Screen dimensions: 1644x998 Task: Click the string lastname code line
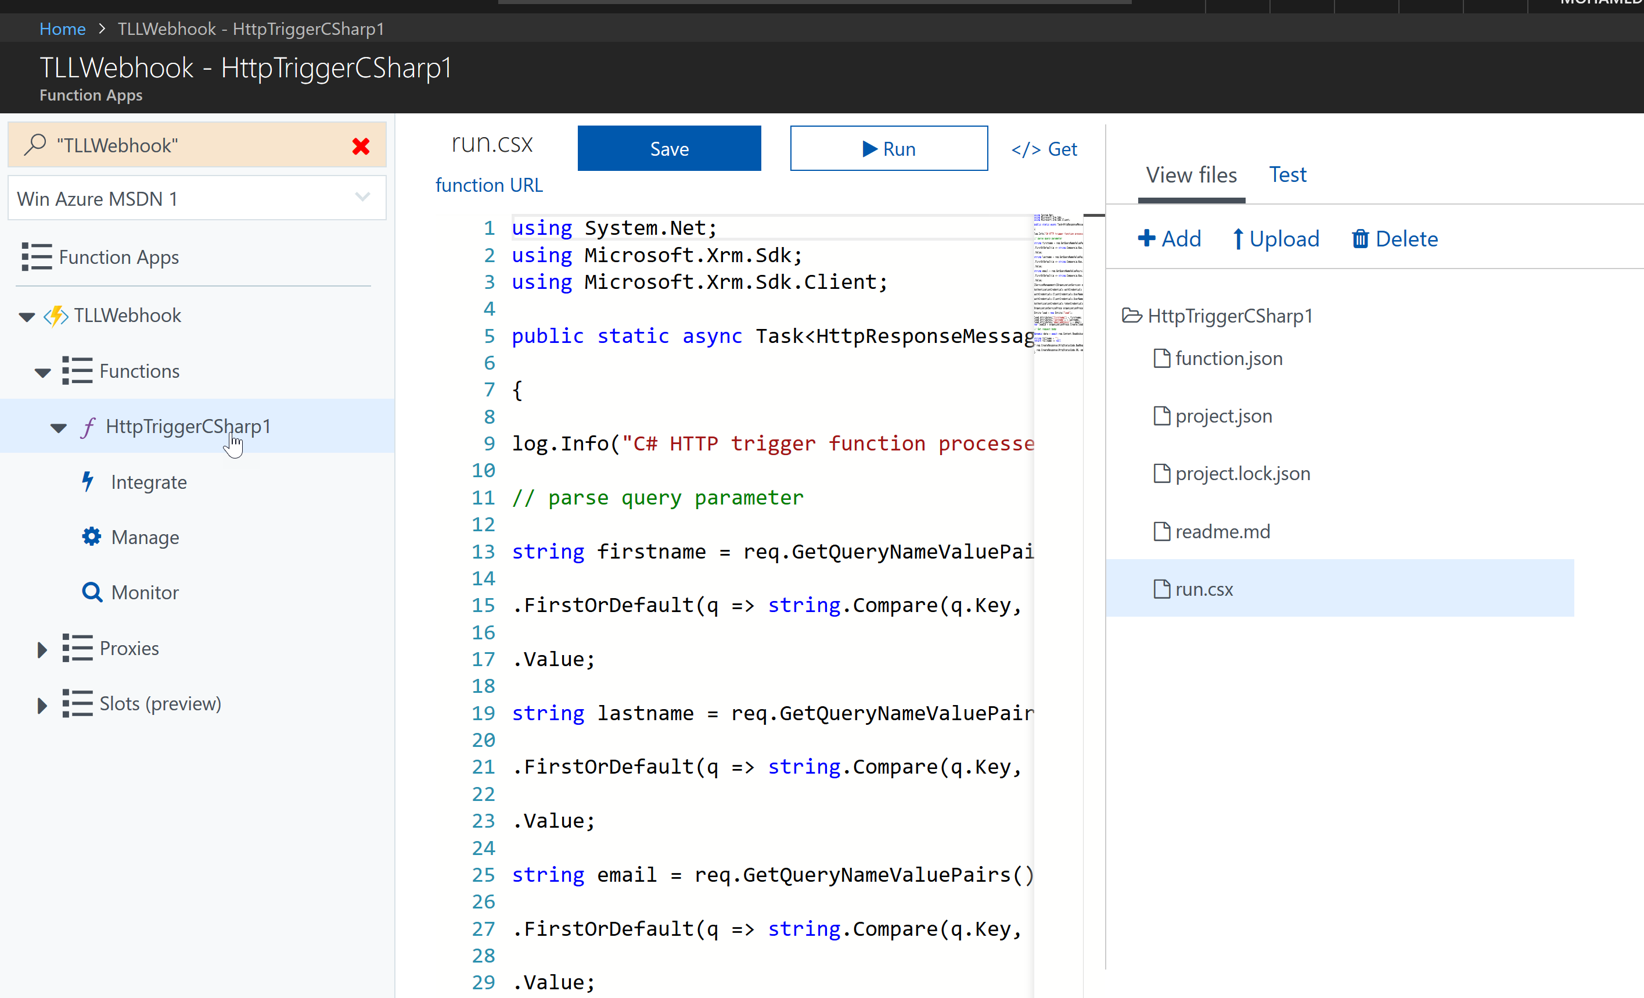point(773,713)
